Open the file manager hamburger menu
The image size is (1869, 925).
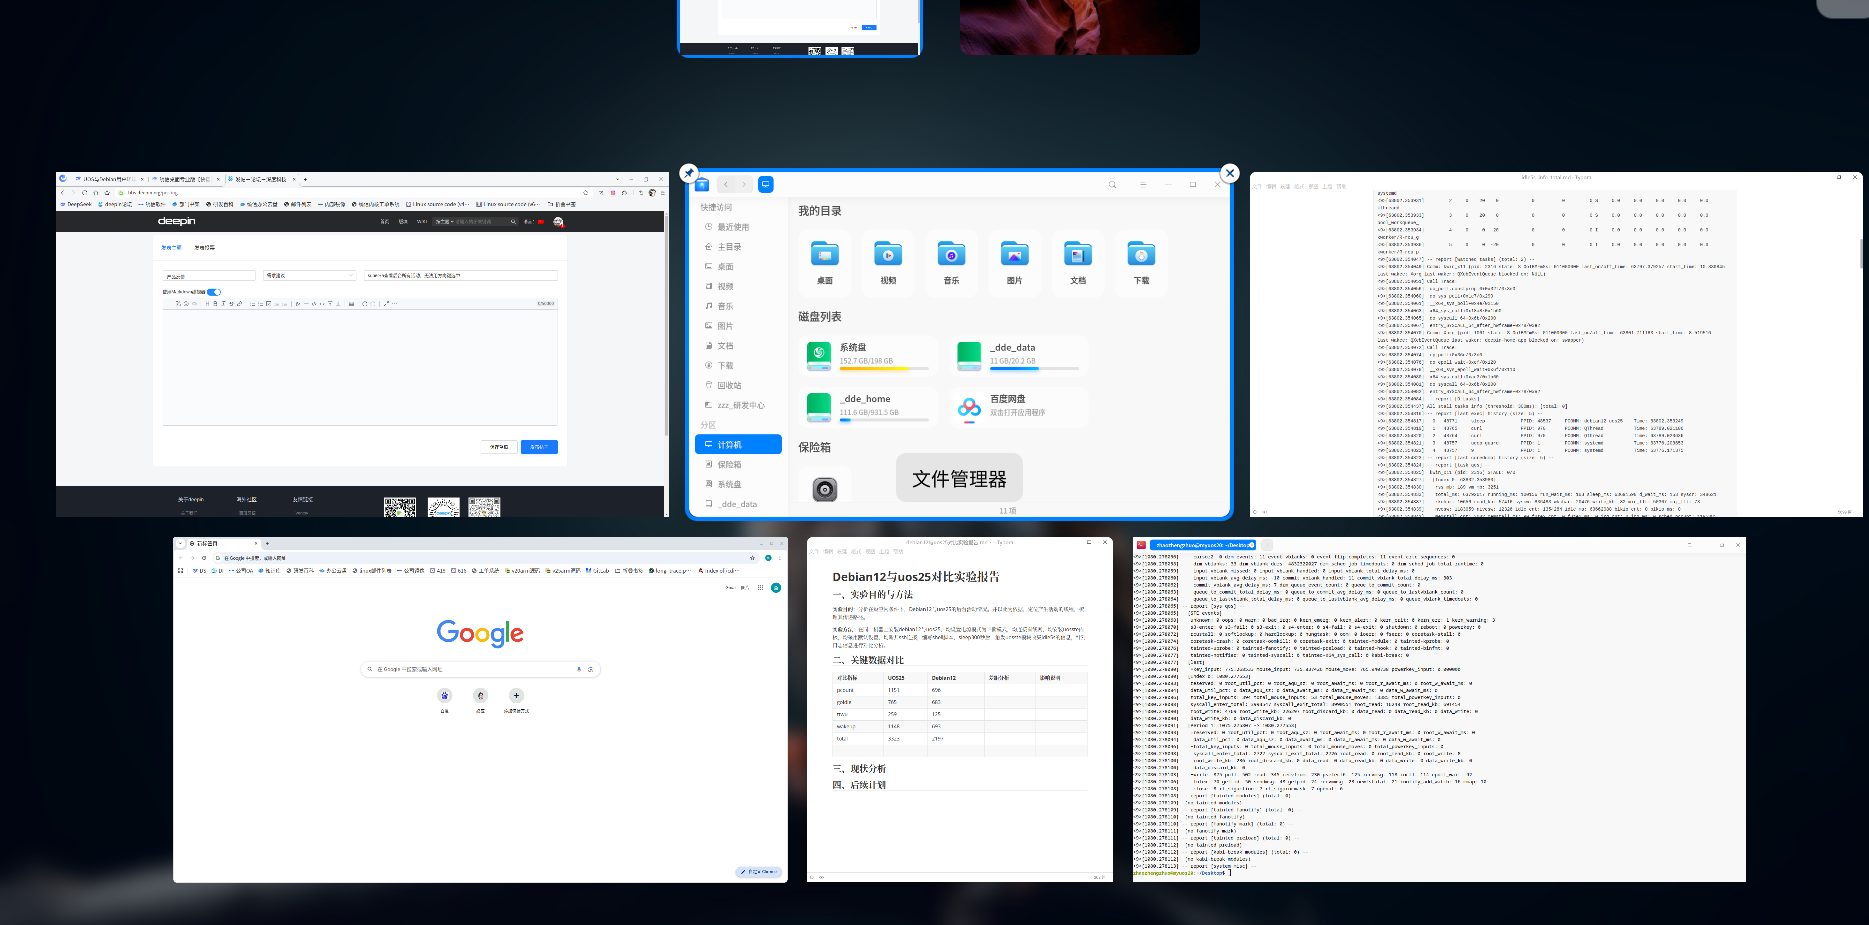coord(1142,185)
